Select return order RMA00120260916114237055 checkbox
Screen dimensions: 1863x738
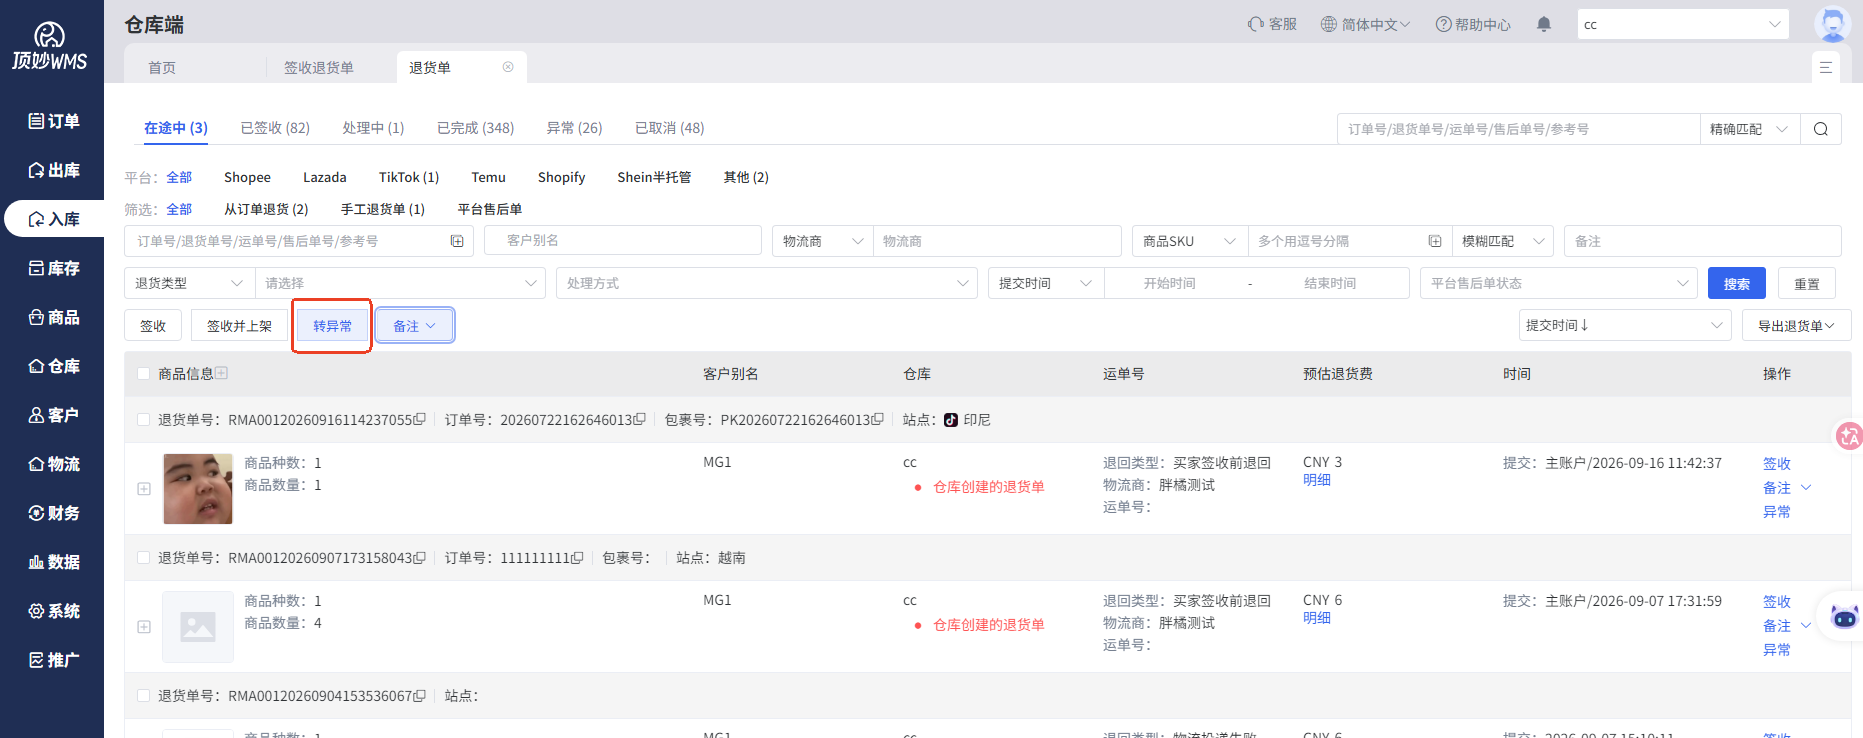point(143,420)
